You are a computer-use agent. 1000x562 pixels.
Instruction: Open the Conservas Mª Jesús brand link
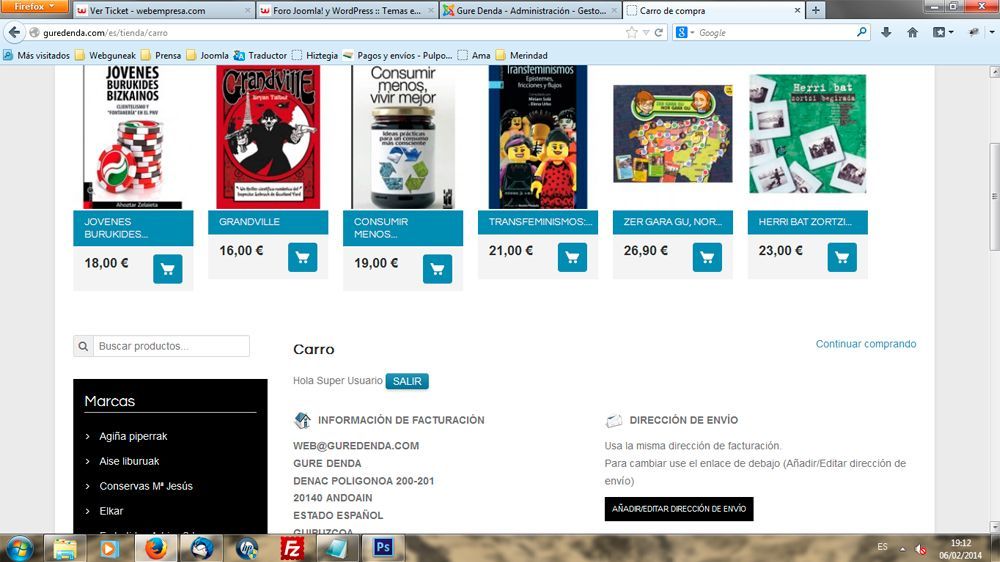click(145, 486)
